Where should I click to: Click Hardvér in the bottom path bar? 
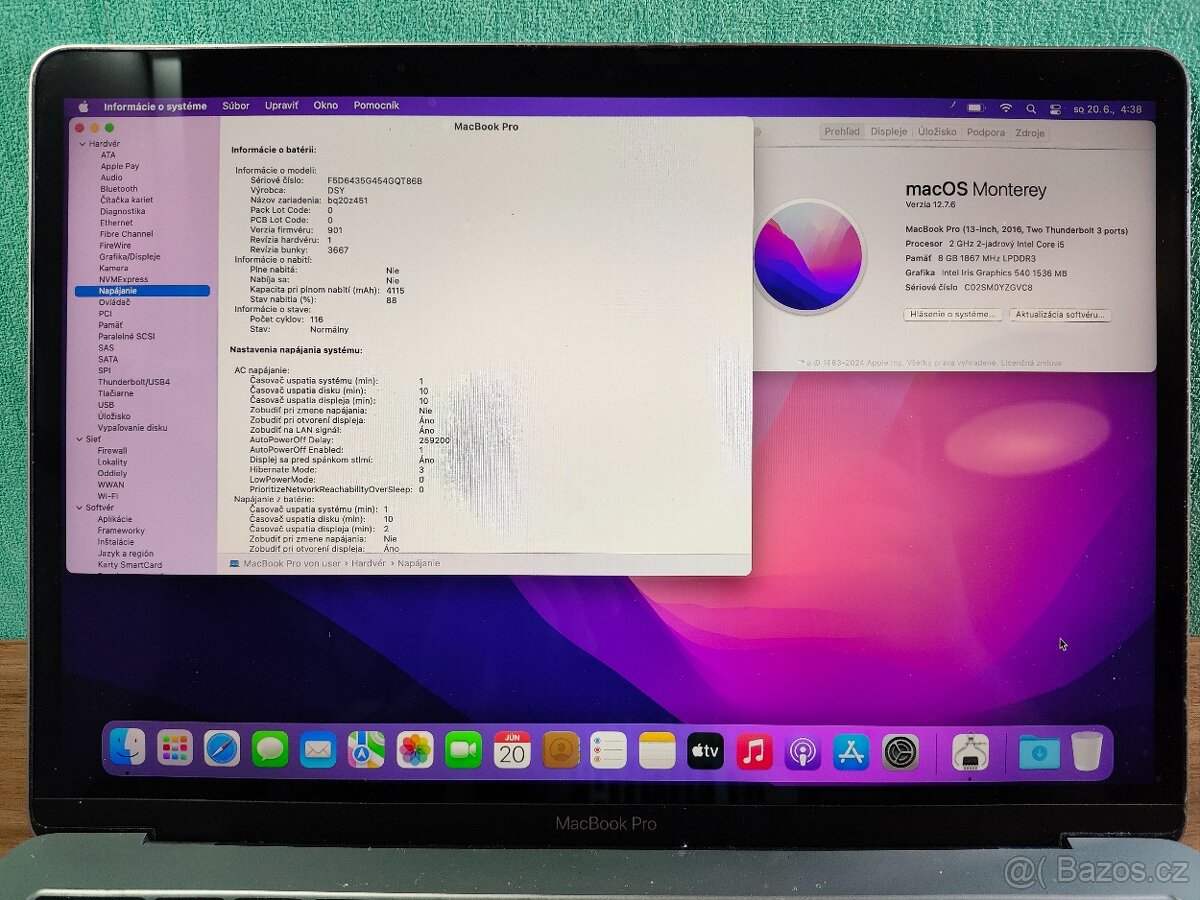pos(368,564)
